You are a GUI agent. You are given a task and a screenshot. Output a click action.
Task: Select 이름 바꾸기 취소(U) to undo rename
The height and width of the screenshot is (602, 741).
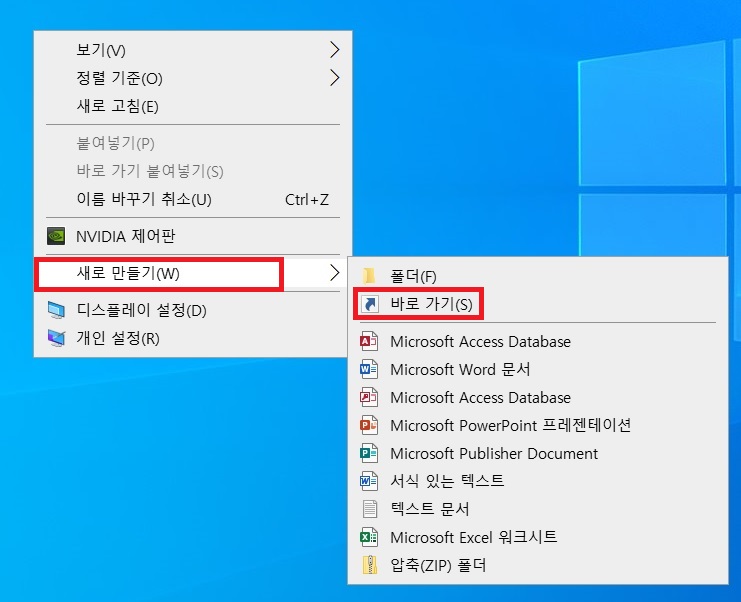point(193,199)
